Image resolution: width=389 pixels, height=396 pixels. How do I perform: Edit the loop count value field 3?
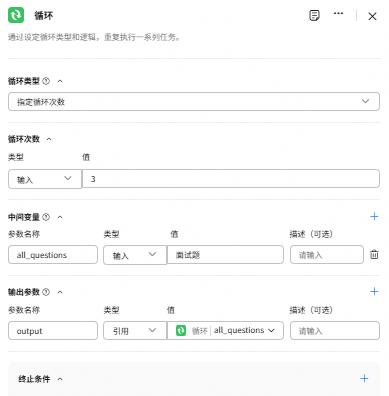point(231,179)
